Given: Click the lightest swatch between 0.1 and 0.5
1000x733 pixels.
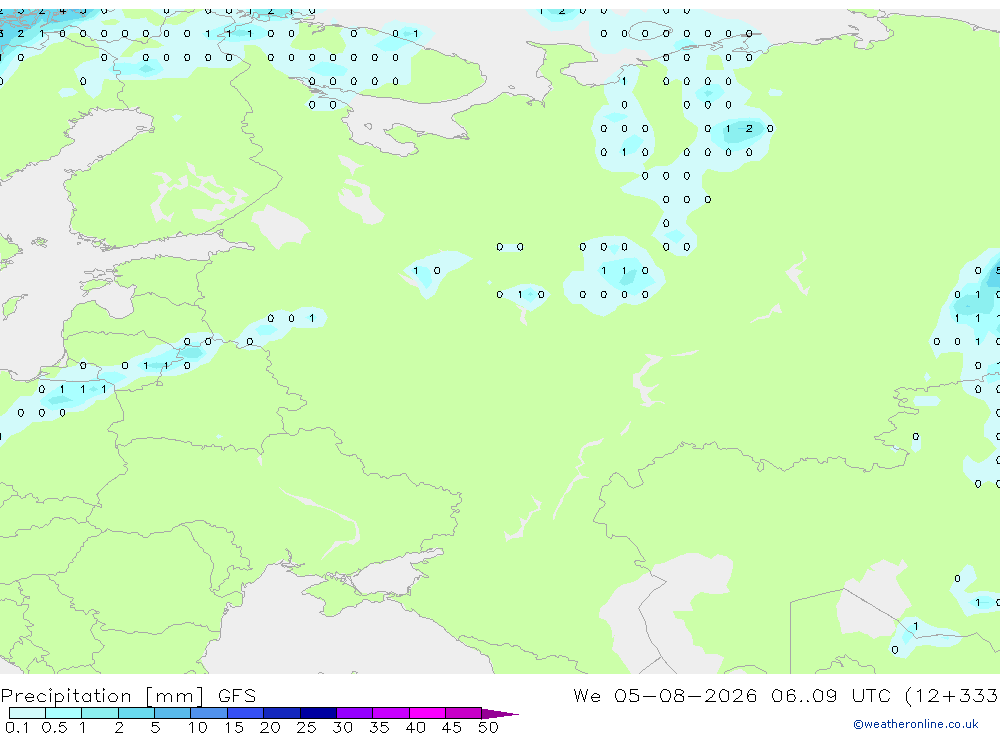Looking at the screenshot, I should click(x=27, y=713).
